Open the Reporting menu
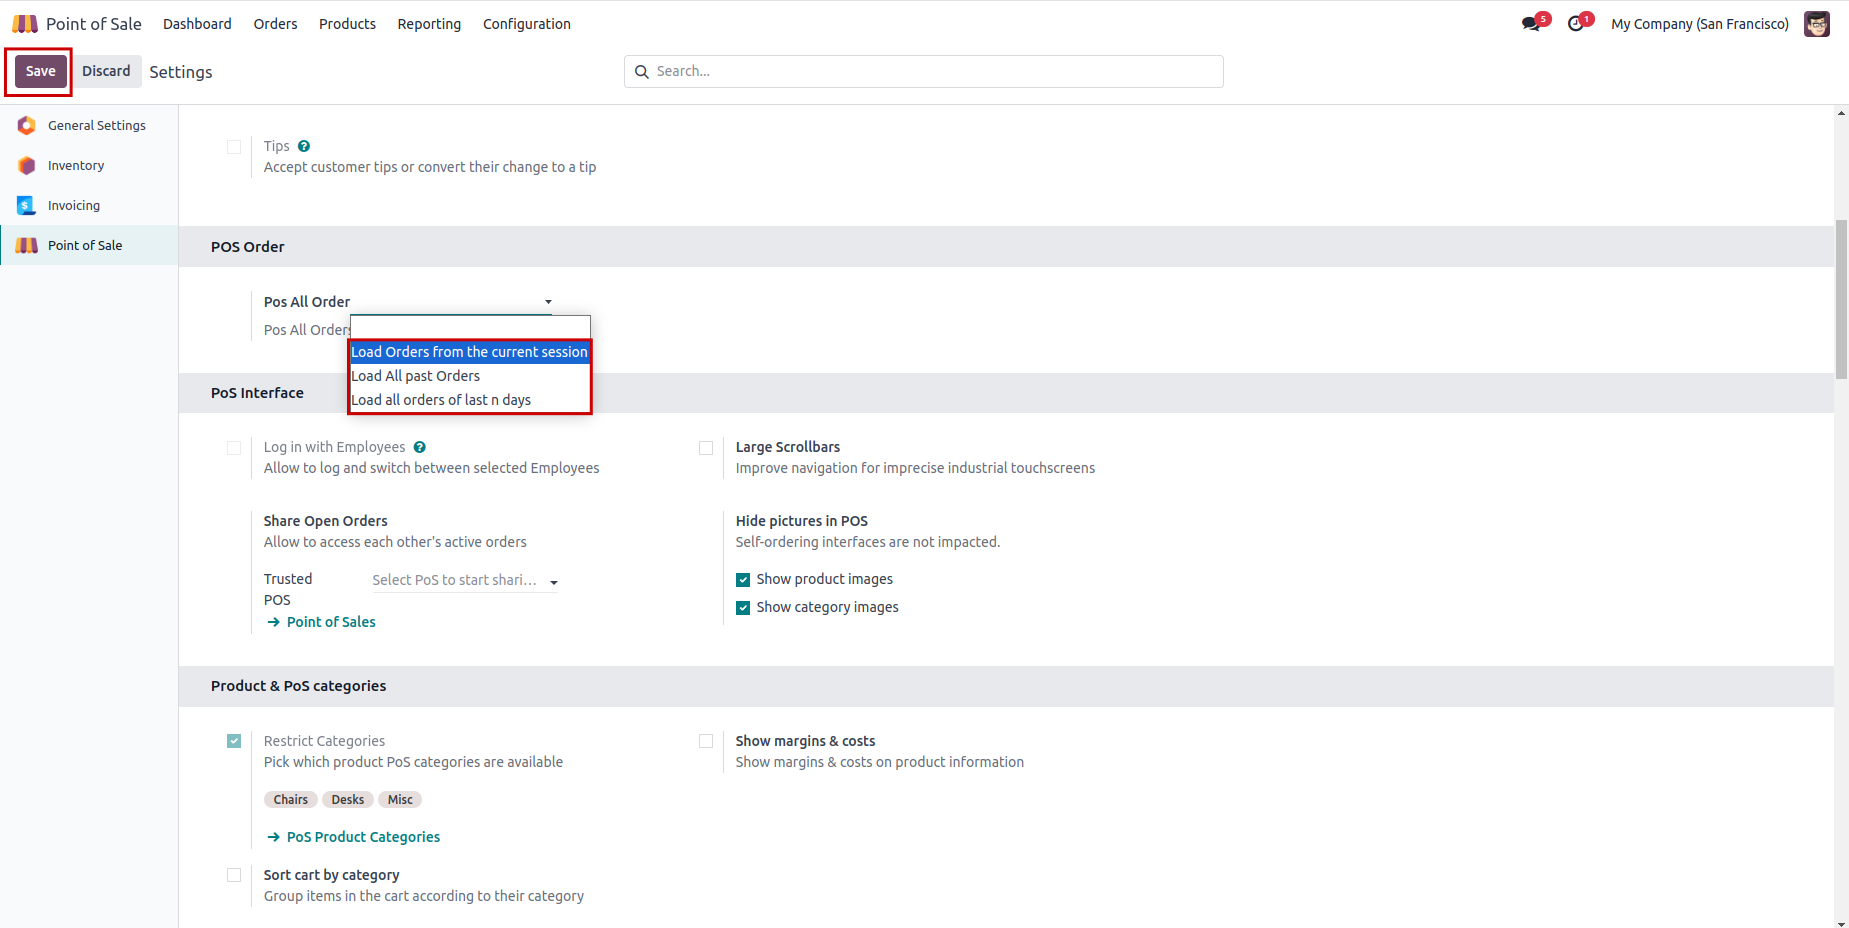This screenshot has height=928, width=1849. [429, 24]
